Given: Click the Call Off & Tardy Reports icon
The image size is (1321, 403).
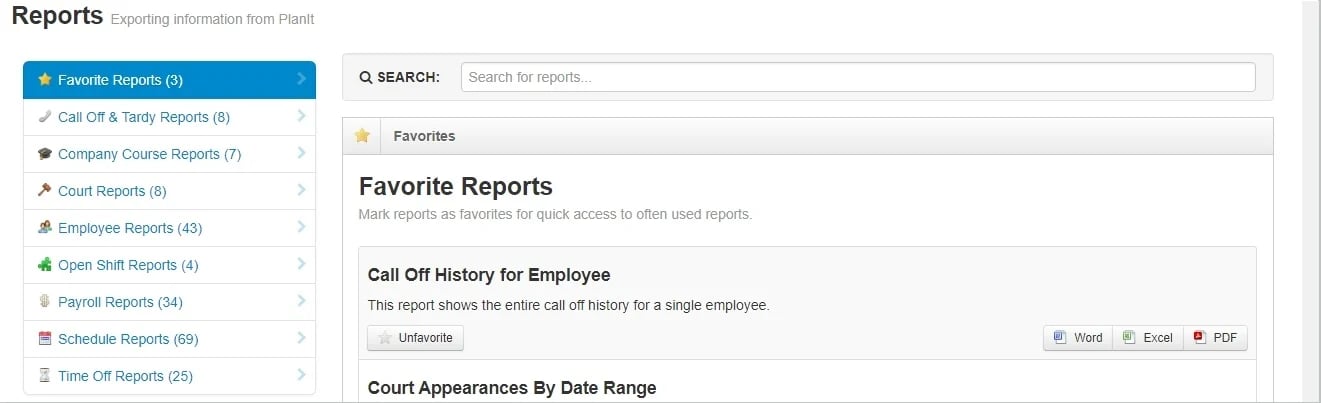Looking at the screenshot, I should (x=44, y=117).
